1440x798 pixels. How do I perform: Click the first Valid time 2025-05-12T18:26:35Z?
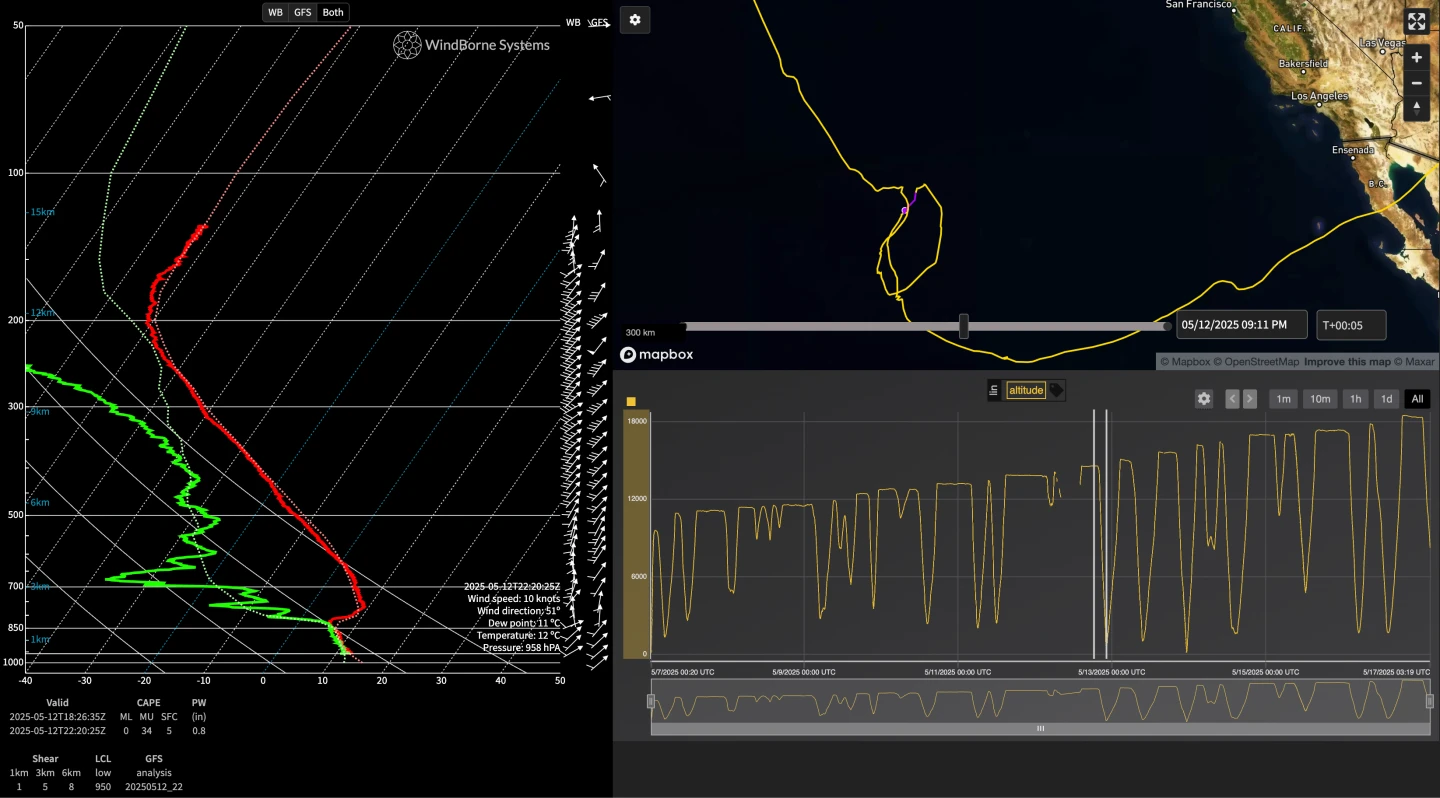coord(57,717)
